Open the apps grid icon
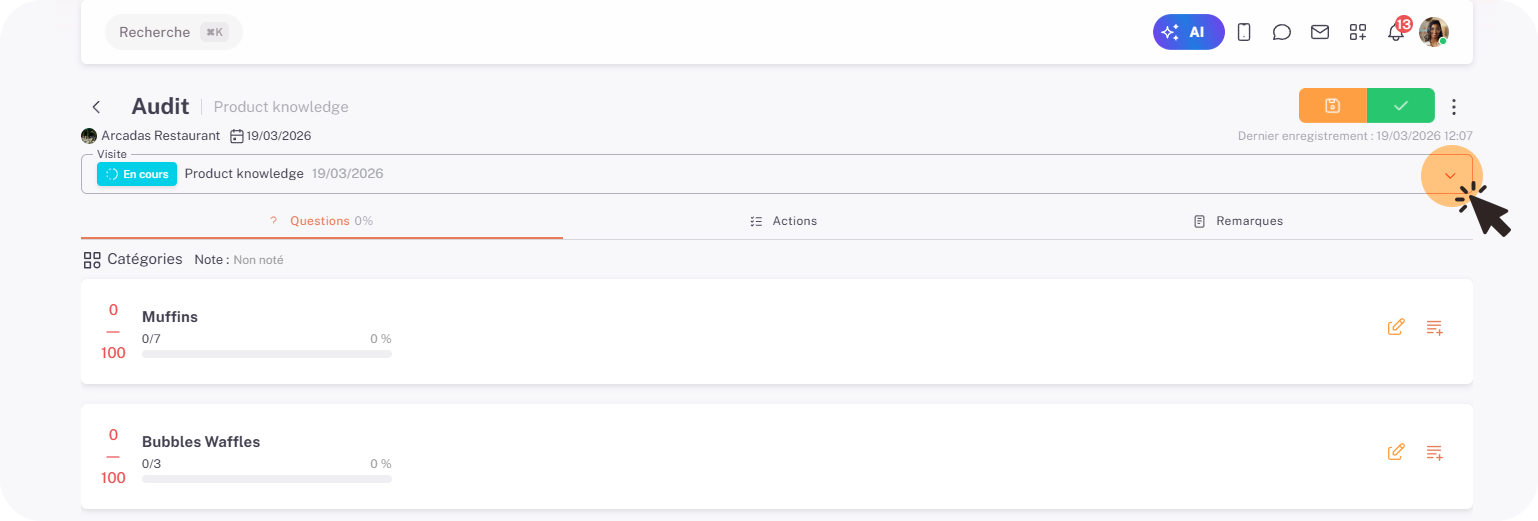 [1357, 32]
